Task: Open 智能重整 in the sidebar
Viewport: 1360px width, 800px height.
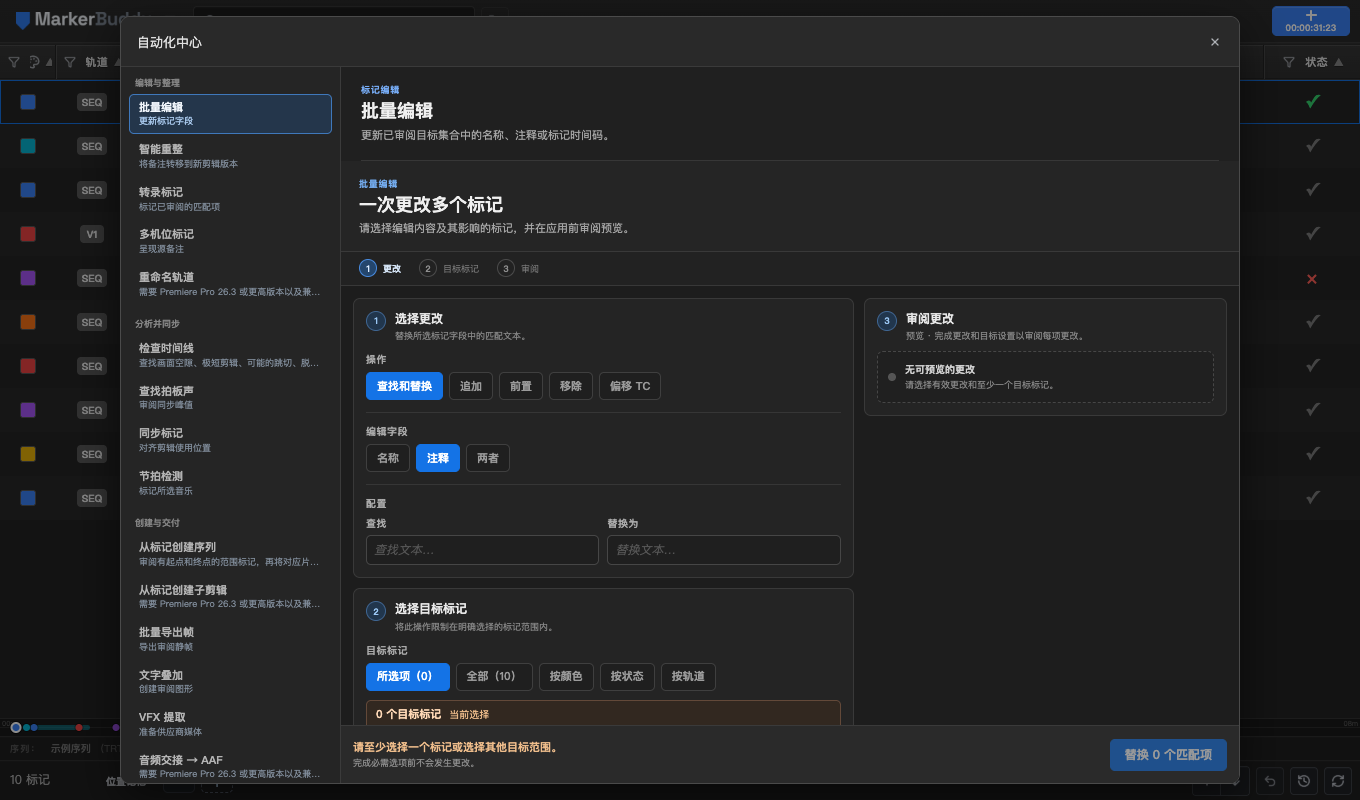Action: (230, 155)
